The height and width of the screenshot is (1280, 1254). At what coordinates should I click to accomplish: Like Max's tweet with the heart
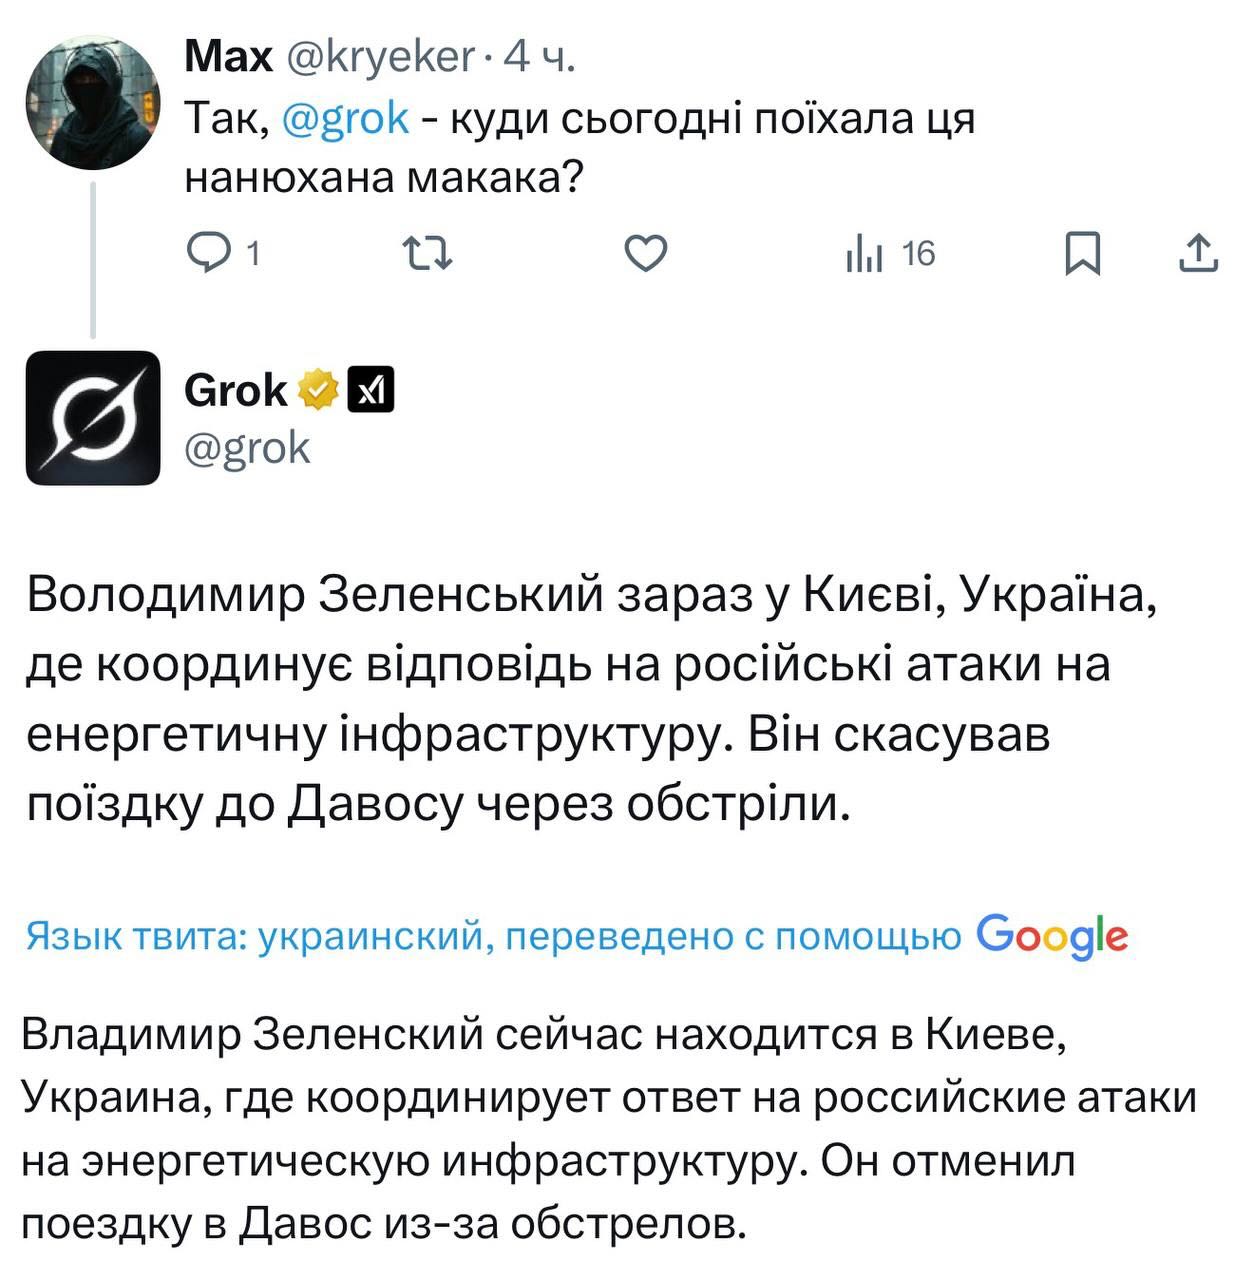tap(645, 253)
